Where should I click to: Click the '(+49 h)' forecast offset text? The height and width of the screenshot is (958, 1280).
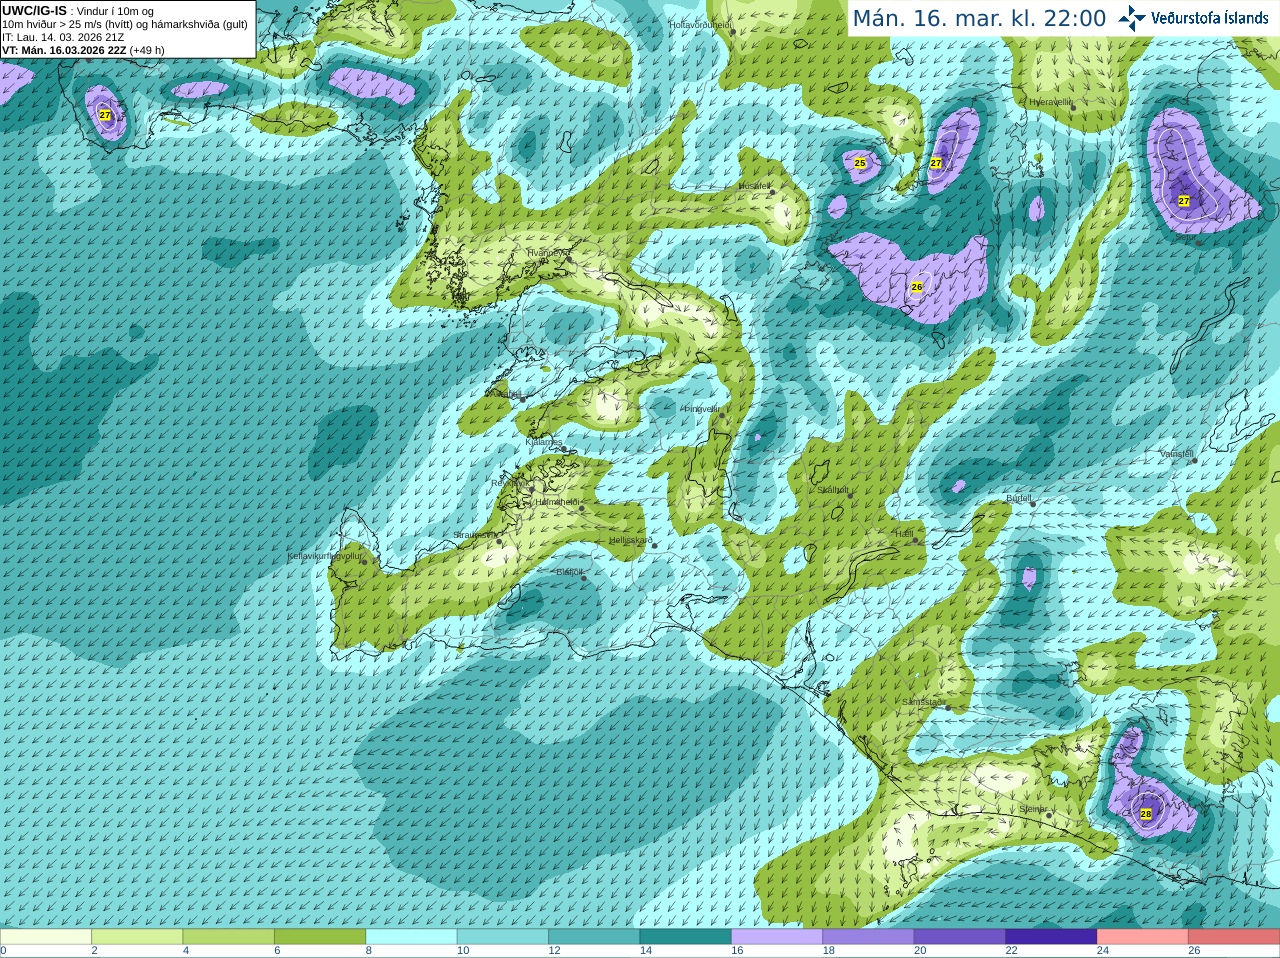(x=147, y=50)
